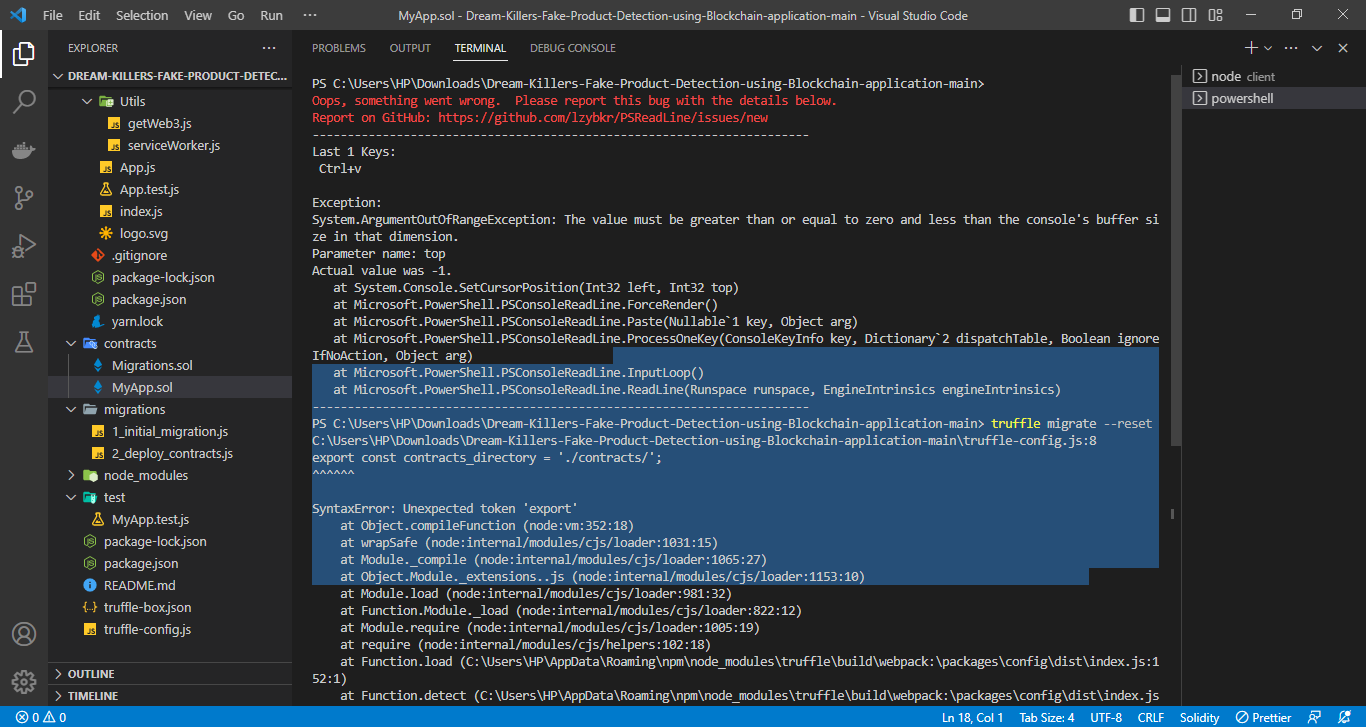Toggle the bottom panel layout icon

[1164, 15]
